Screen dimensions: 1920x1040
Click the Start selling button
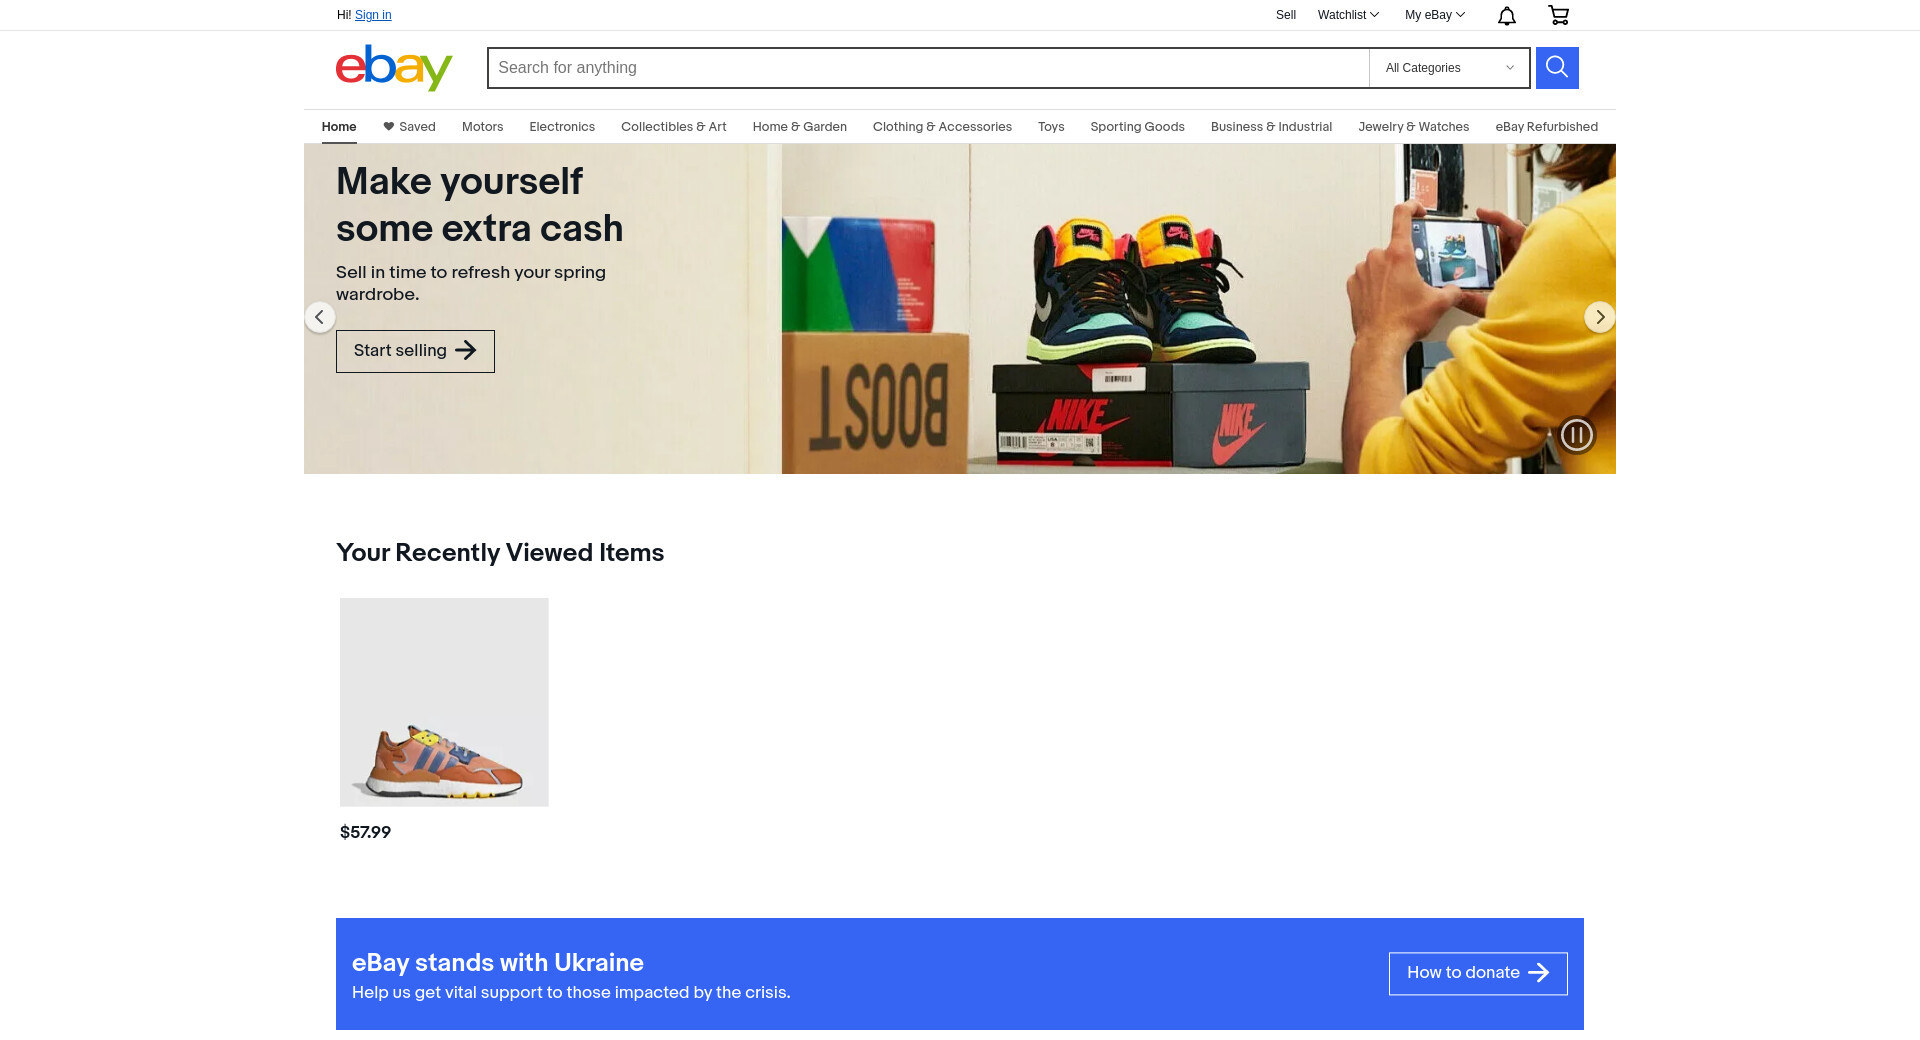click(415, 351)
